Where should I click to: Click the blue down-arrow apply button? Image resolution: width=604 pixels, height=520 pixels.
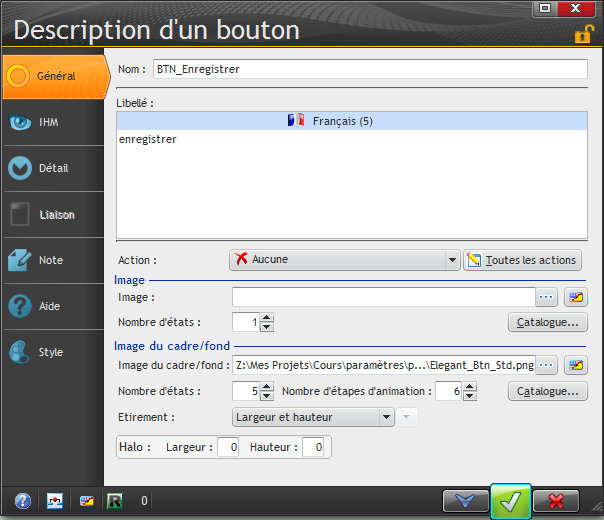click(466, 501)
